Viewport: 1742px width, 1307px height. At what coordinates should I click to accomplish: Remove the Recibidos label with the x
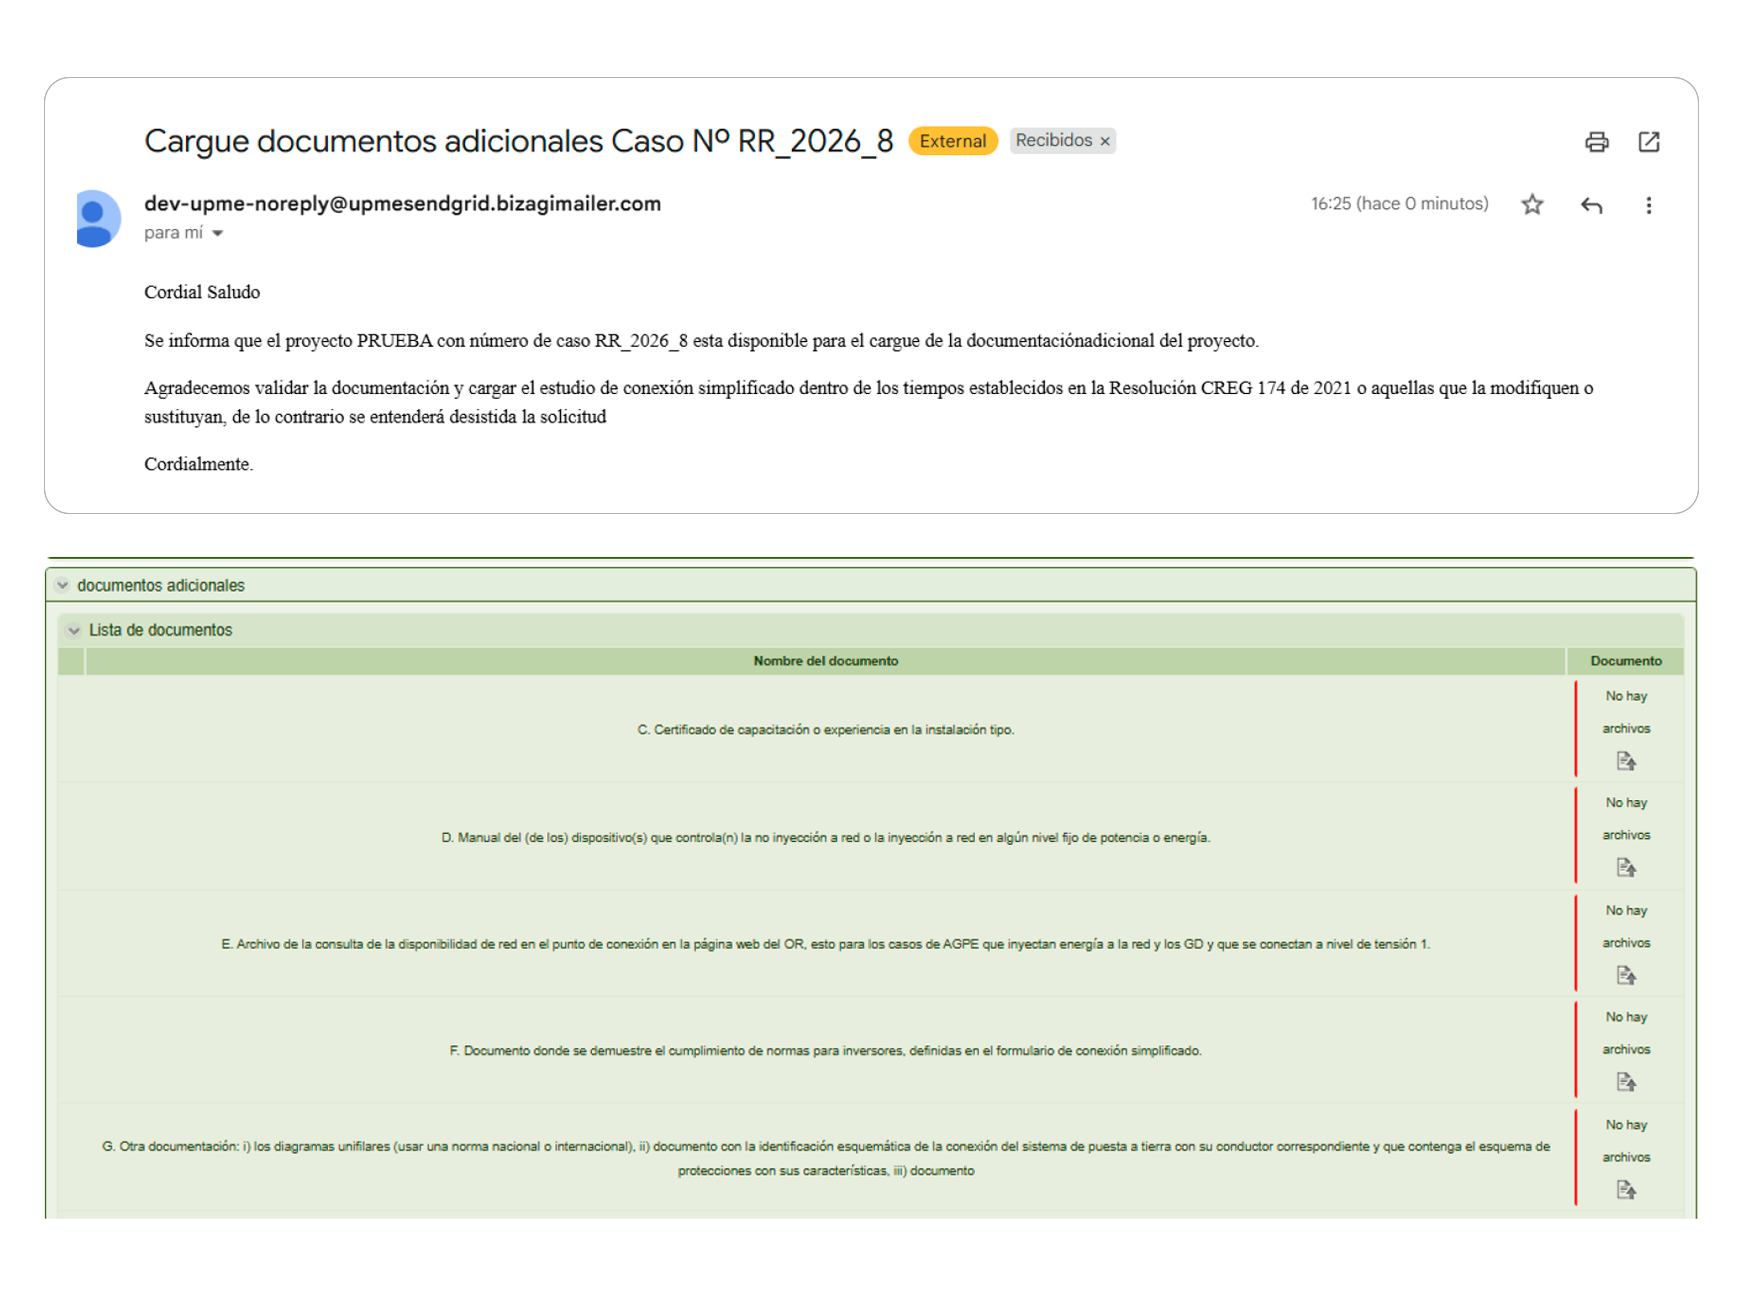1105,141
